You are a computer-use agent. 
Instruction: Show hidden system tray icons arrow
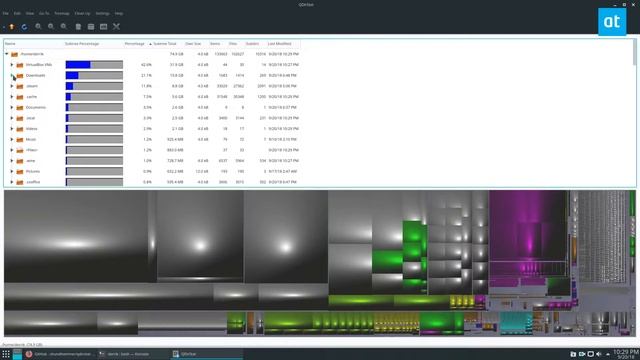(608, 354)
